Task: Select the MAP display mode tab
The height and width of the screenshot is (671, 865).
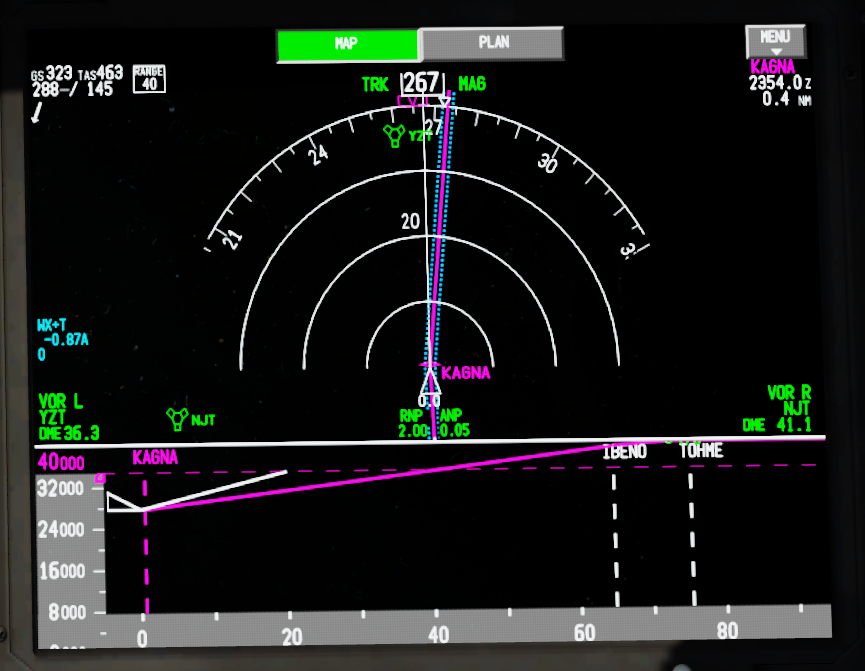Action: point(348,44)
